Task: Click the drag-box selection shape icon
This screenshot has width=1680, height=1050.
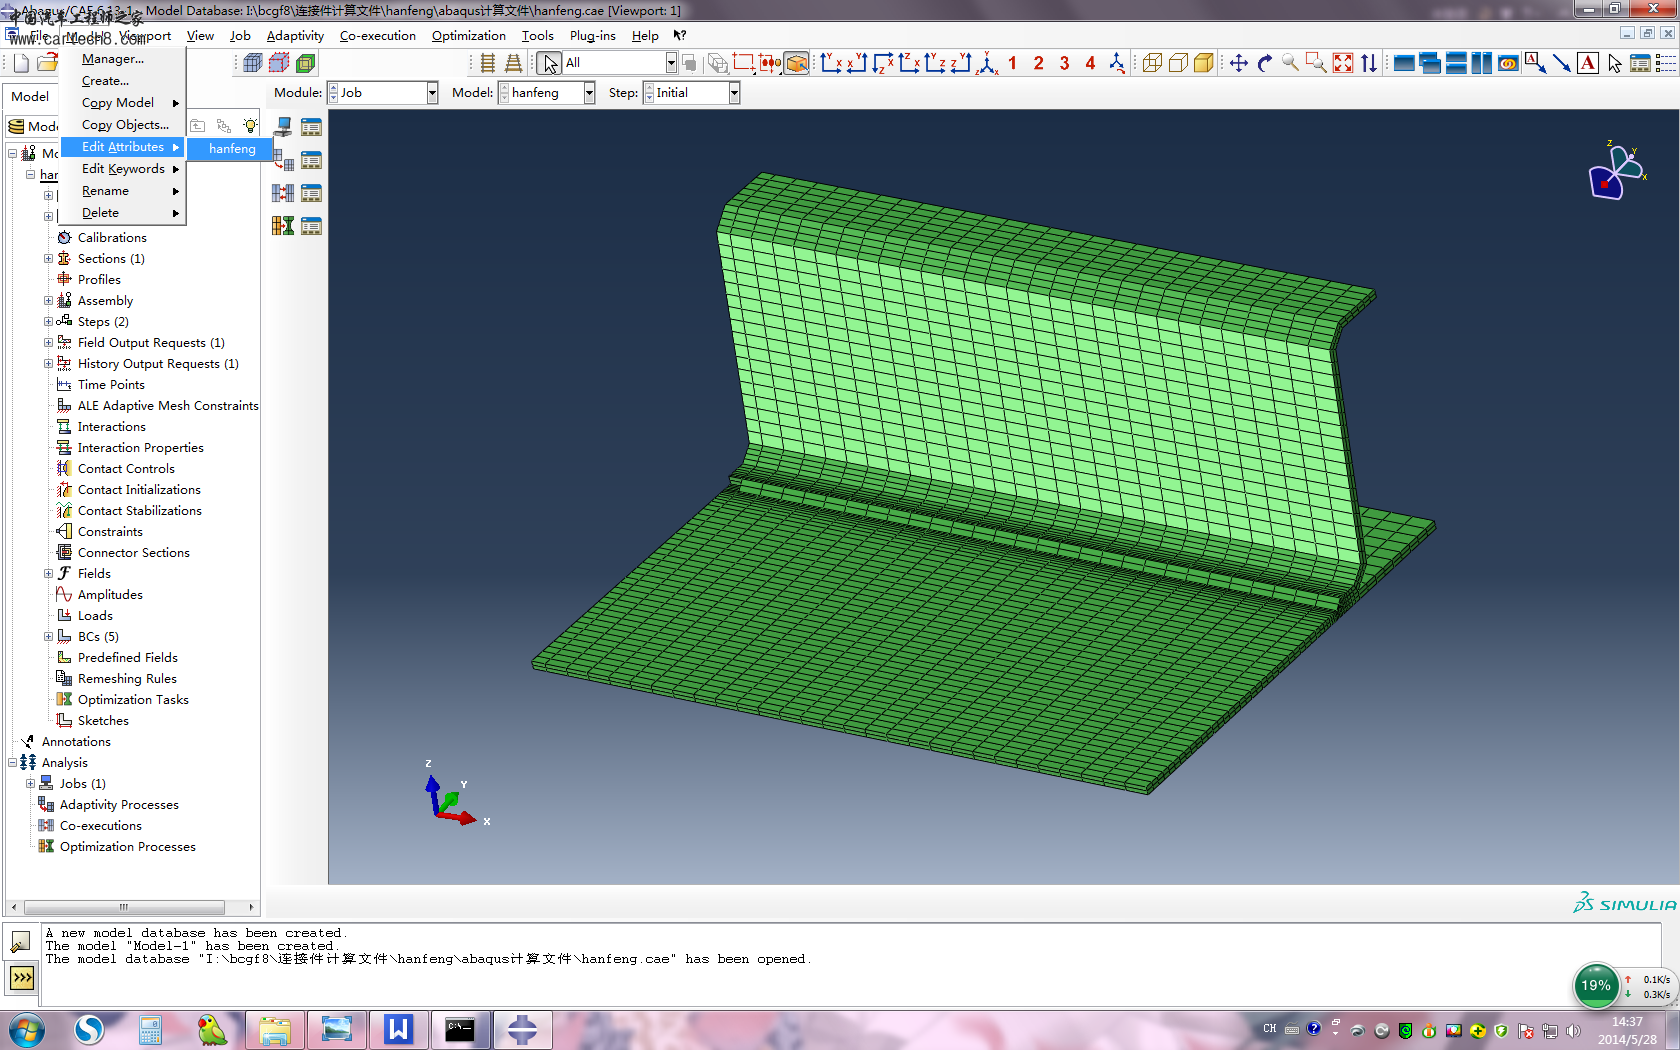Action: [x=743, y=63]
